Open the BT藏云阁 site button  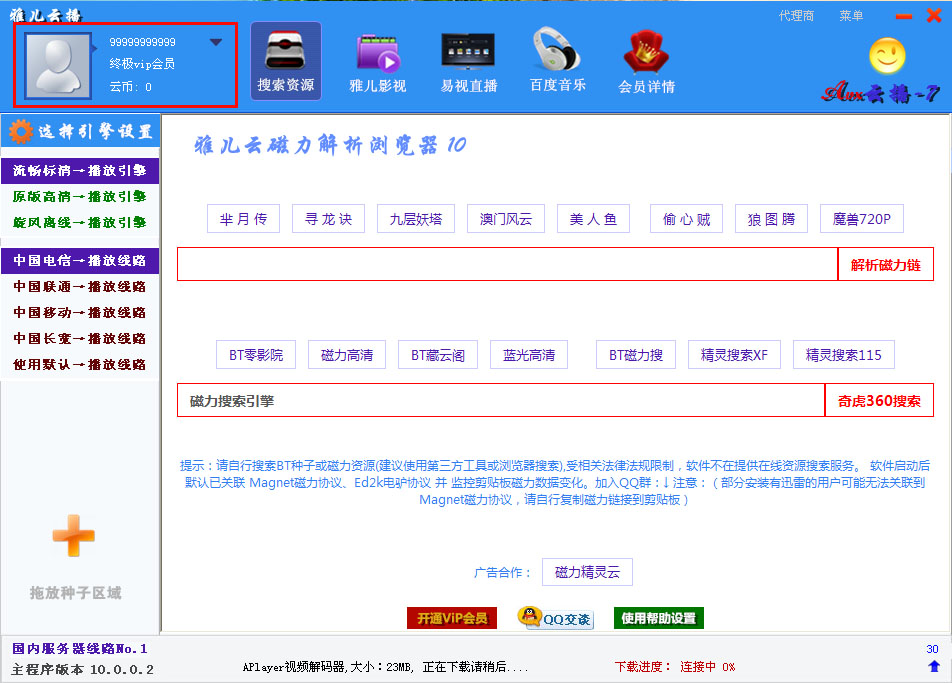(438, 355)
